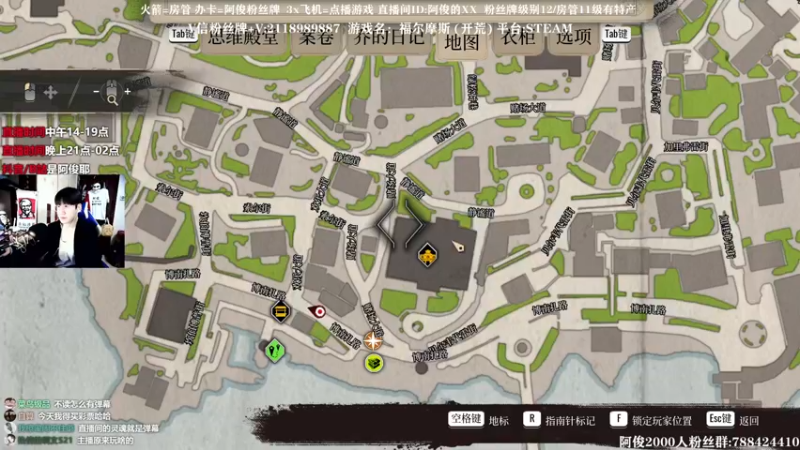Click the streamer webcam thumbnail
Viewport: 800px width, 450px height.
click(62, 220)
